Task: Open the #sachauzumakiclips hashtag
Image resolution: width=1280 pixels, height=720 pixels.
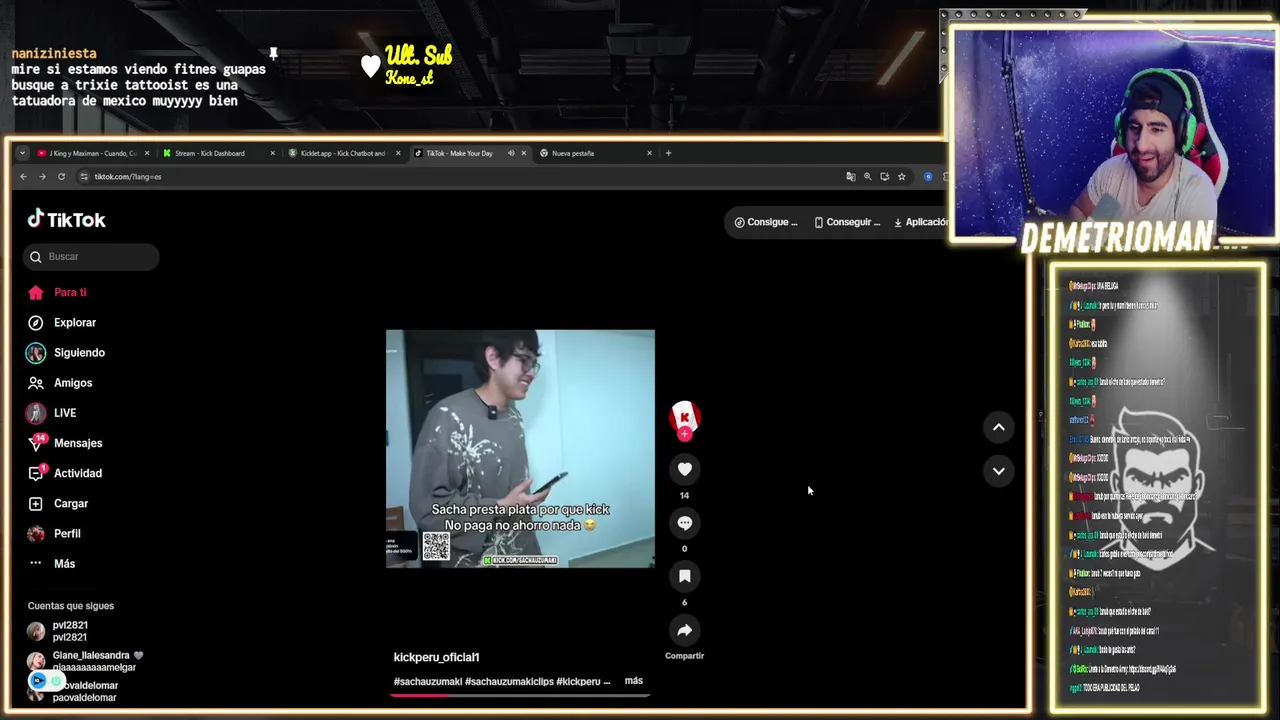Action: click(x=509, y=681)
